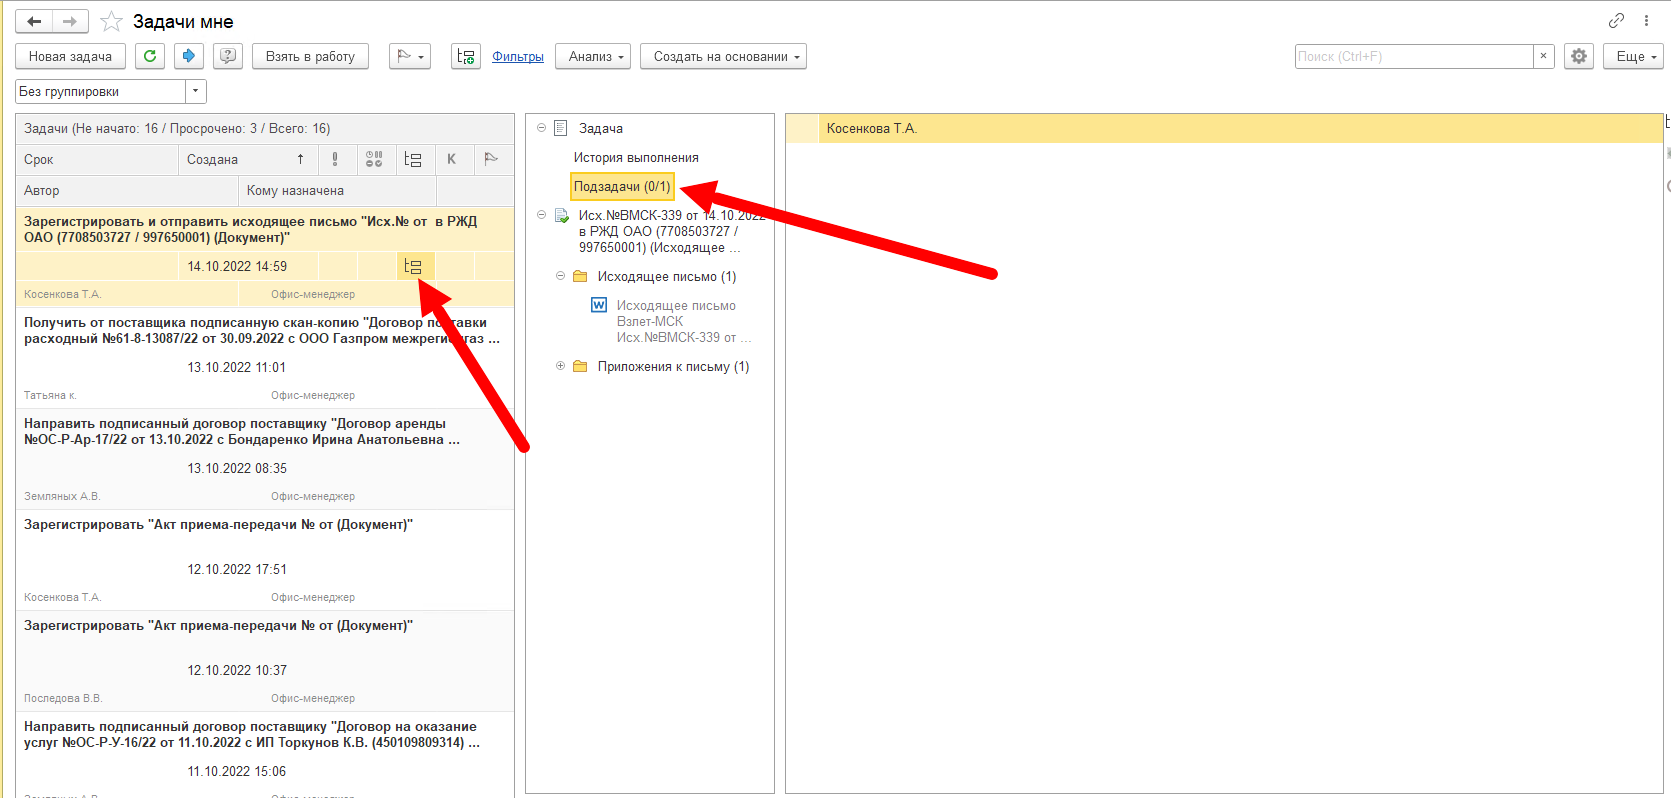Screen dimensions: 1671x798
Task: Select the Акт приема-передачи task dated 12.10.2022 17:51
Action: point(265,560)
